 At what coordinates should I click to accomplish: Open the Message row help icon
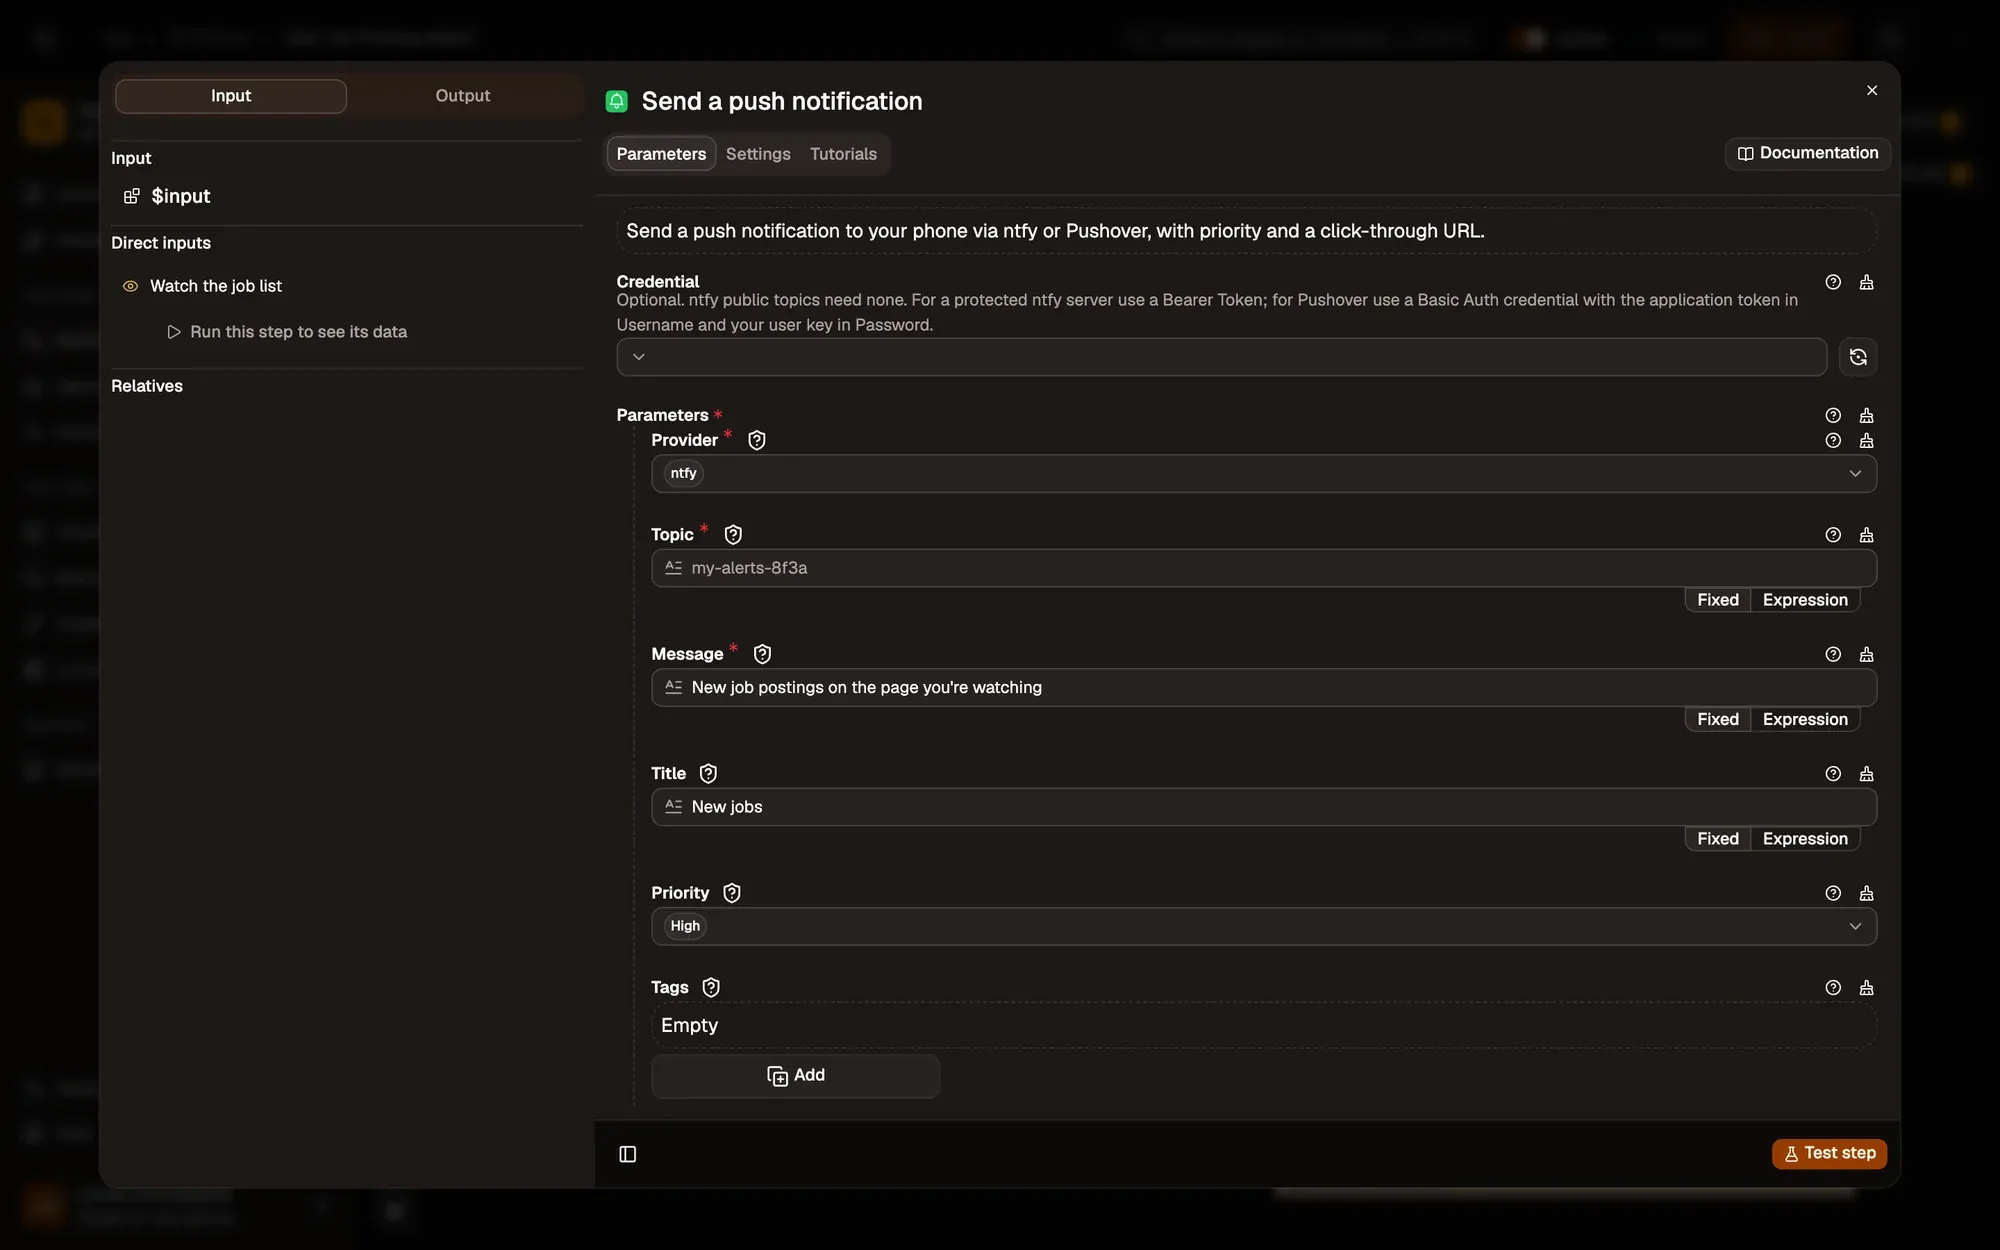point(1832,654)
